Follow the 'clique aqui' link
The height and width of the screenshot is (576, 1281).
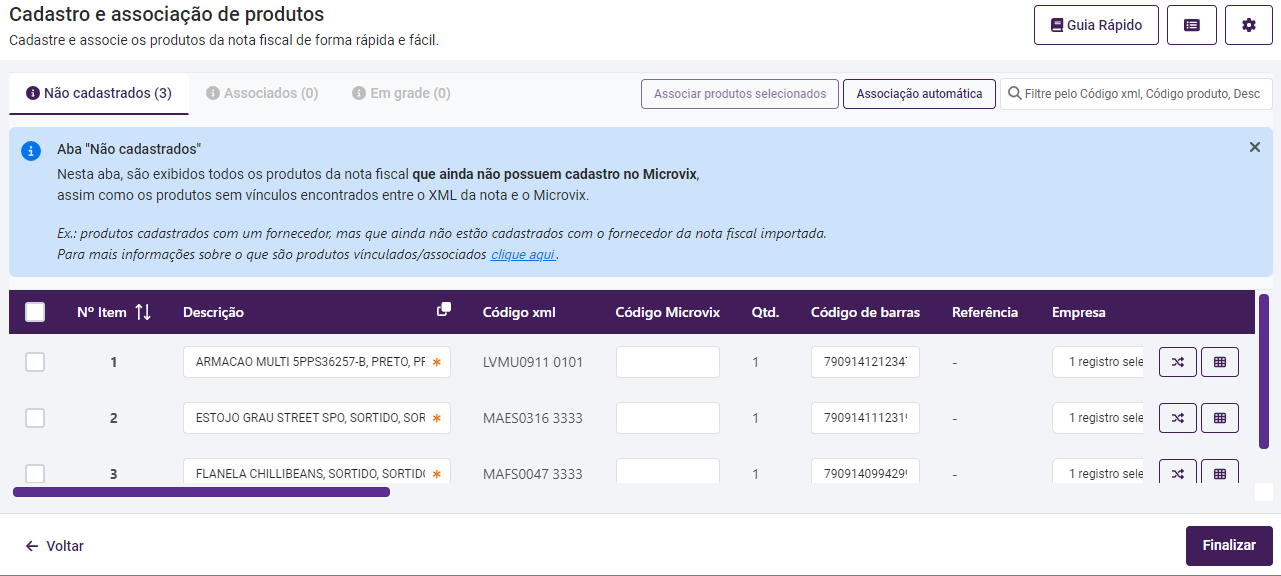522,255
